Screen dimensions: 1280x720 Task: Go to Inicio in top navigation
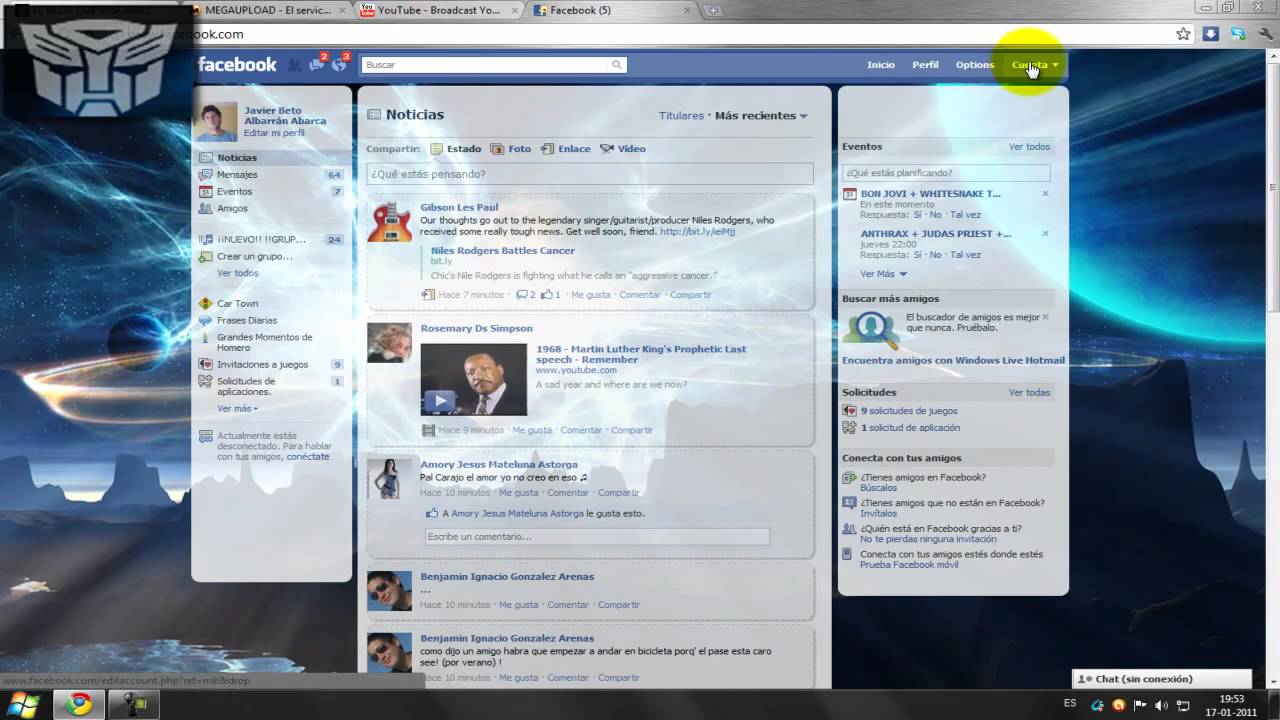(x=881, y=65)
